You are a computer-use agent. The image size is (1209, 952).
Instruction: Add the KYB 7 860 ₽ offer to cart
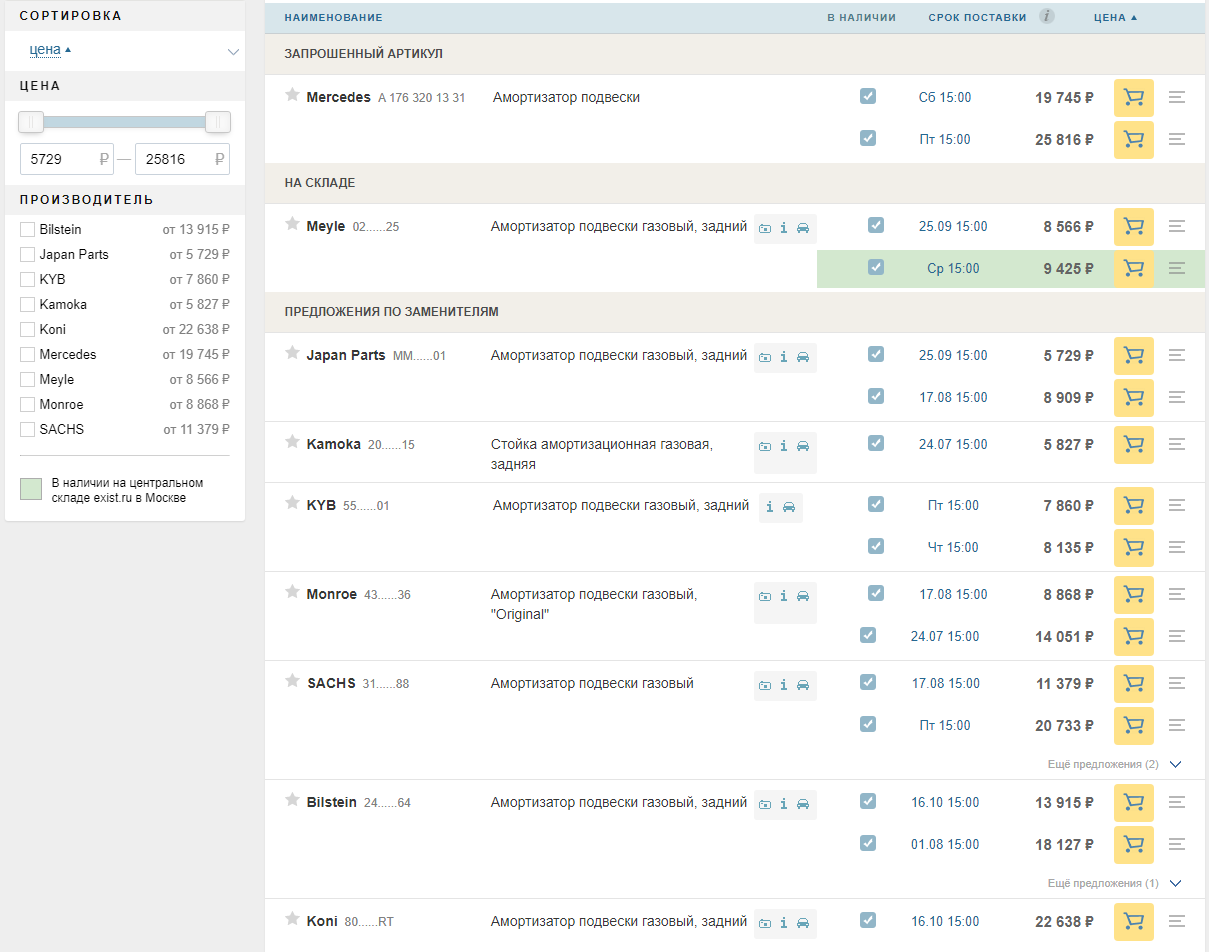1133,506
